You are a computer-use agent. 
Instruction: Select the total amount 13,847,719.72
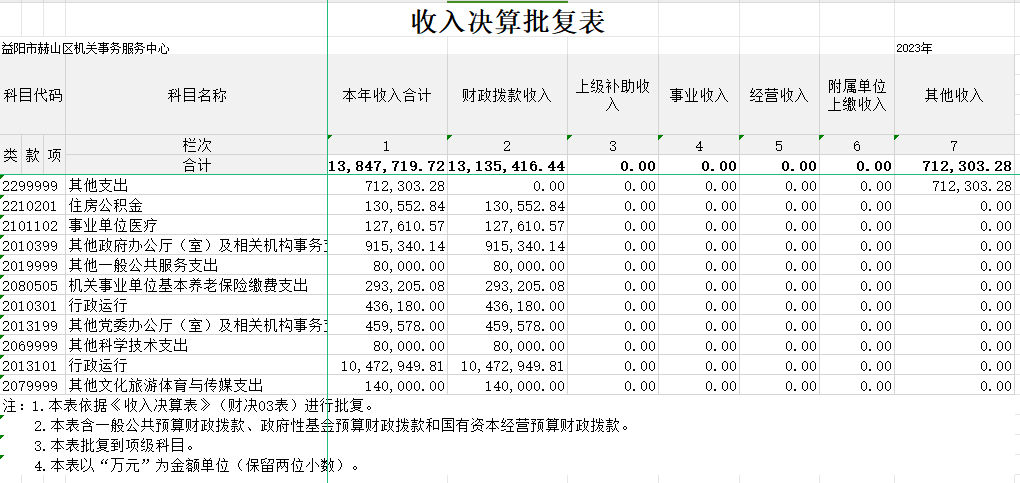pos(387,165)
